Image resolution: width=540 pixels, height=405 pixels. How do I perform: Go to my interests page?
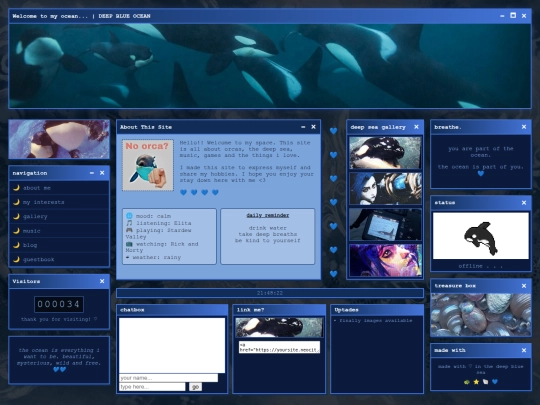pyautogui.click(x=43, y=202)
